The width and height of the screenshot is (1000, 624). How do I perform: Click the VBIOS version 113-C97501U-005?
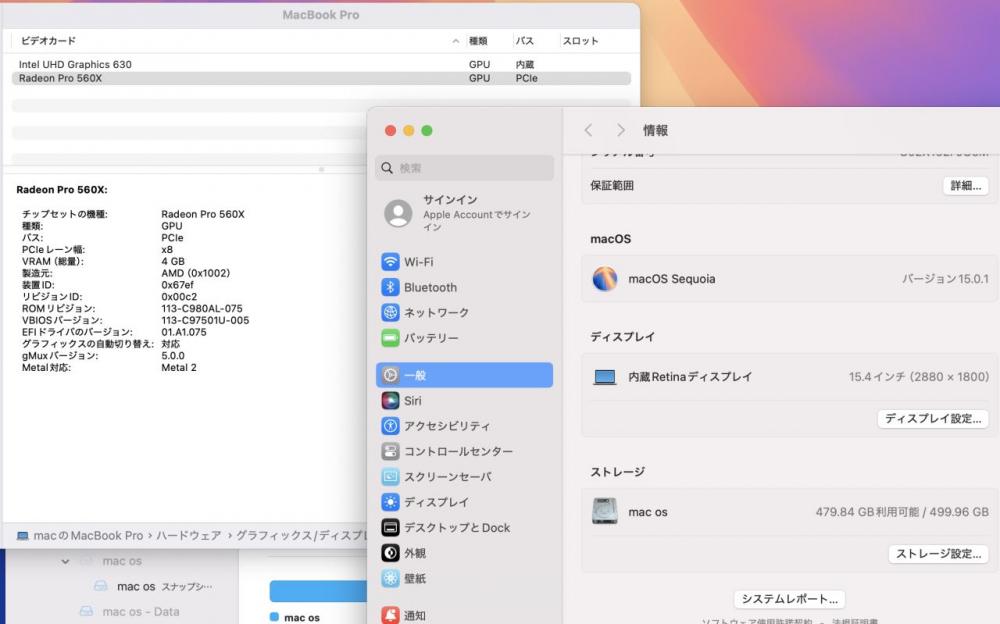click(x=205, y=320)
